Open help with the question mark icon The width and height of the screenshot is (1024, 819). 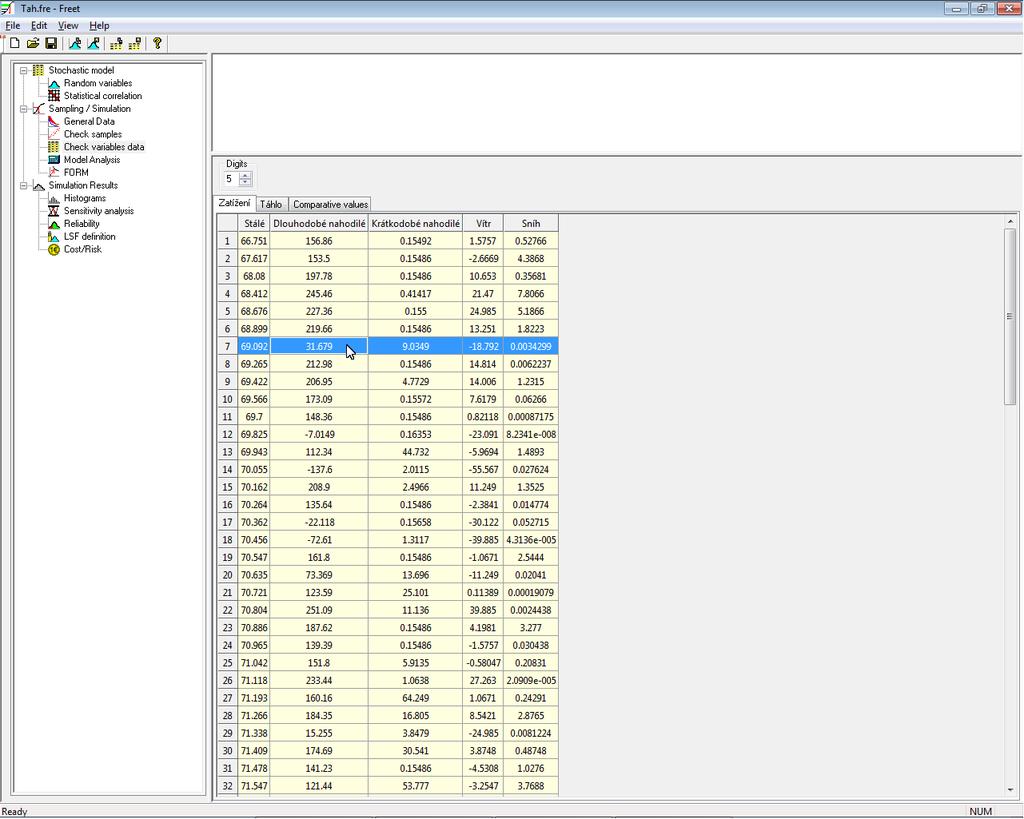tap(157, 44)
